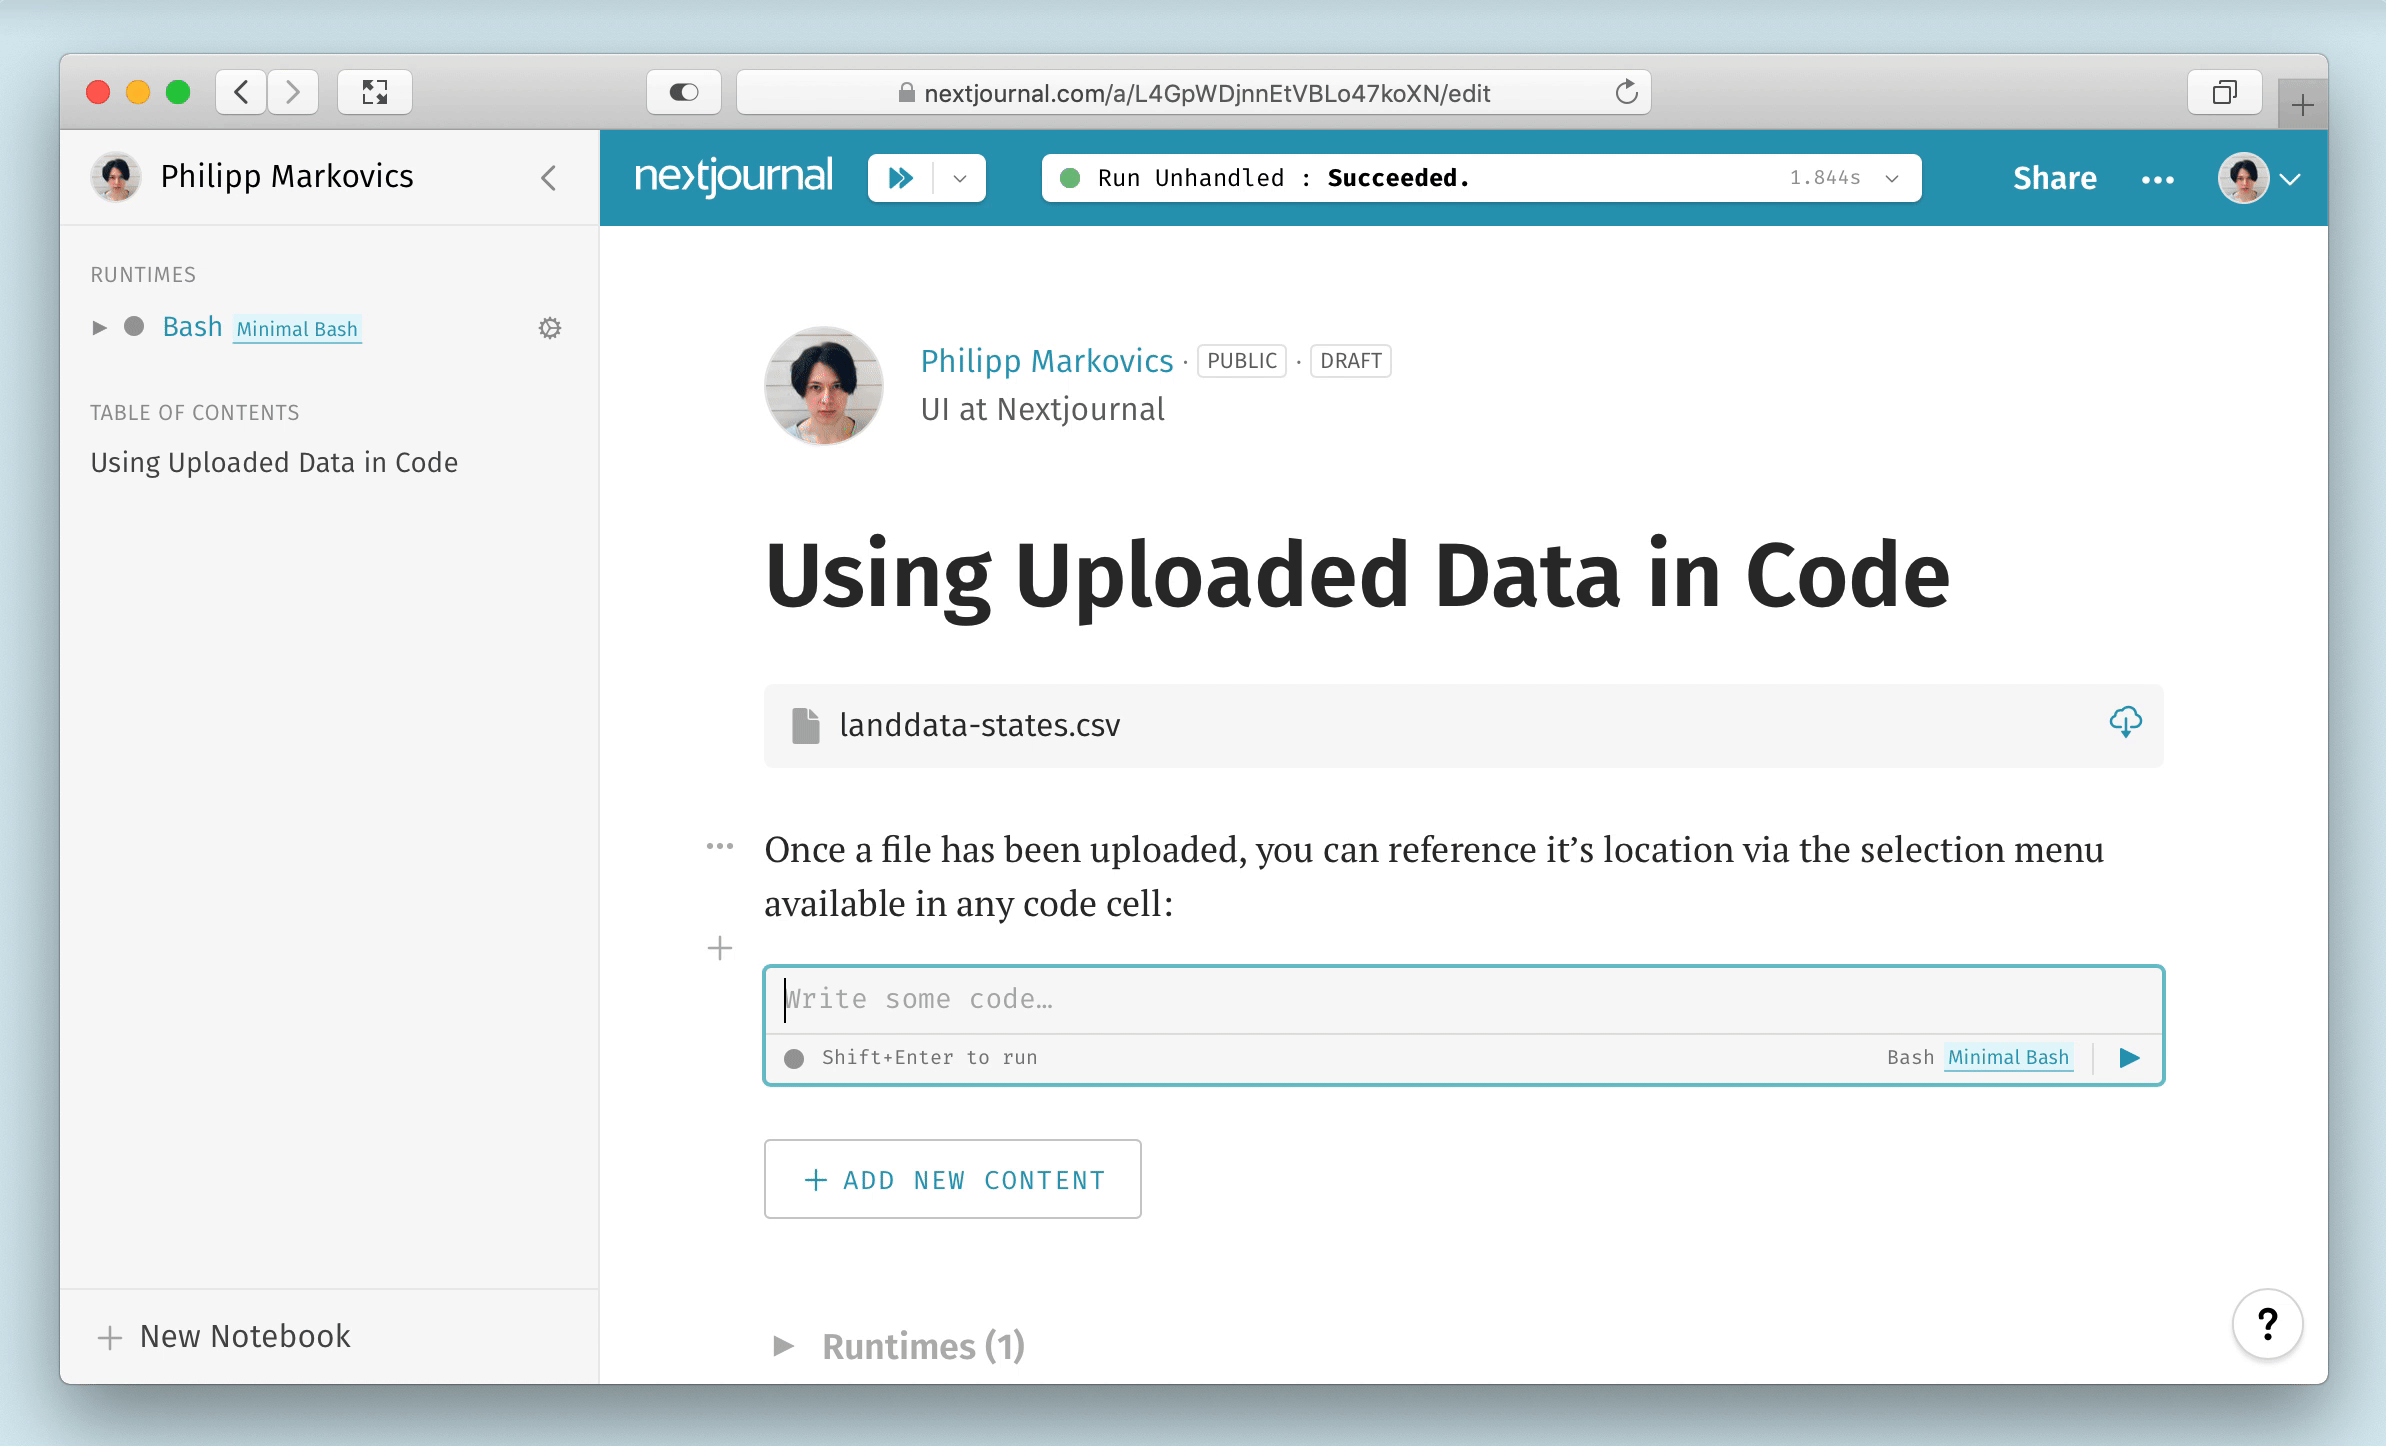This screenshot has height=1446, width=2386.
Task: Click into the Write some code field
Action: [x=1464, y=999]
